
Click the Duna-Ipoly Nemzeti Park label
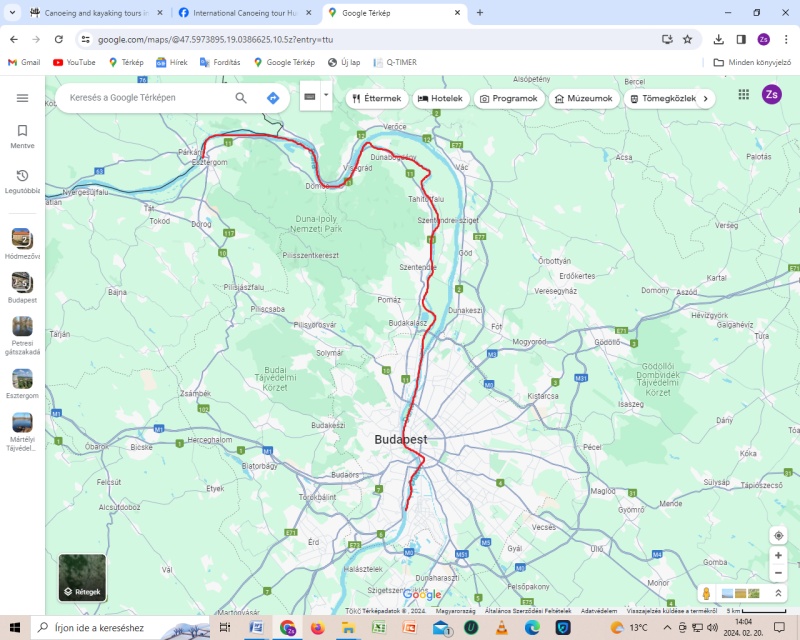click(x=316, y=224)
